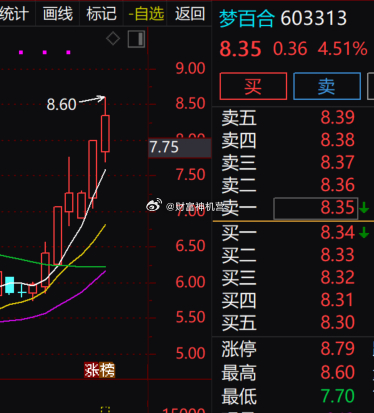Select the 买四 price 8.31
Image resolution: width=374 pixels, height=413 pixels.
[x=337, y=300]
